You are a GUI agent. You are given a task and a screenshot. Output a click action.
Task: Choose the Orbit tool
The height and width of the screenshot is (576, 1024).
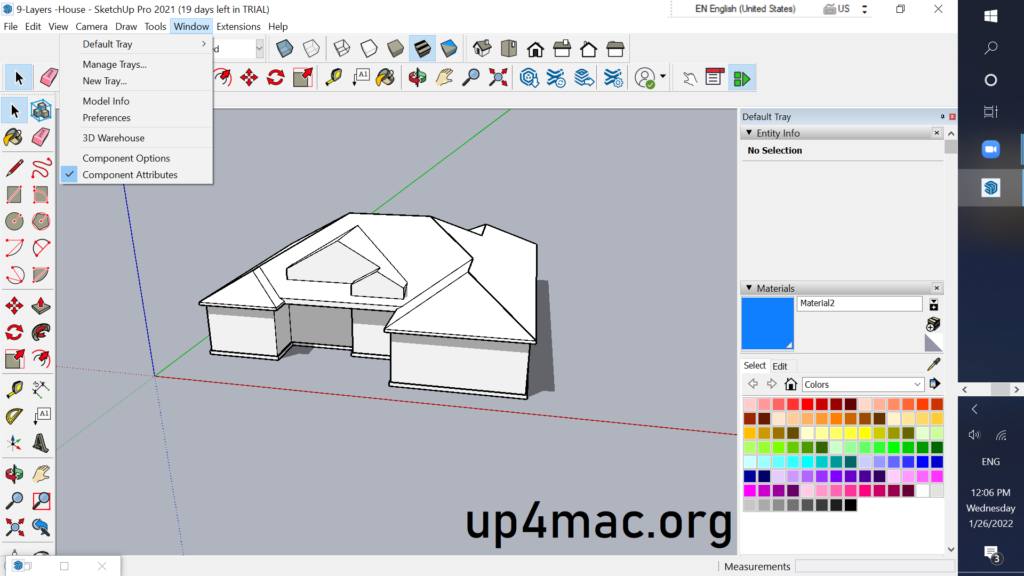pyautogui.click(x=14, y=474)
